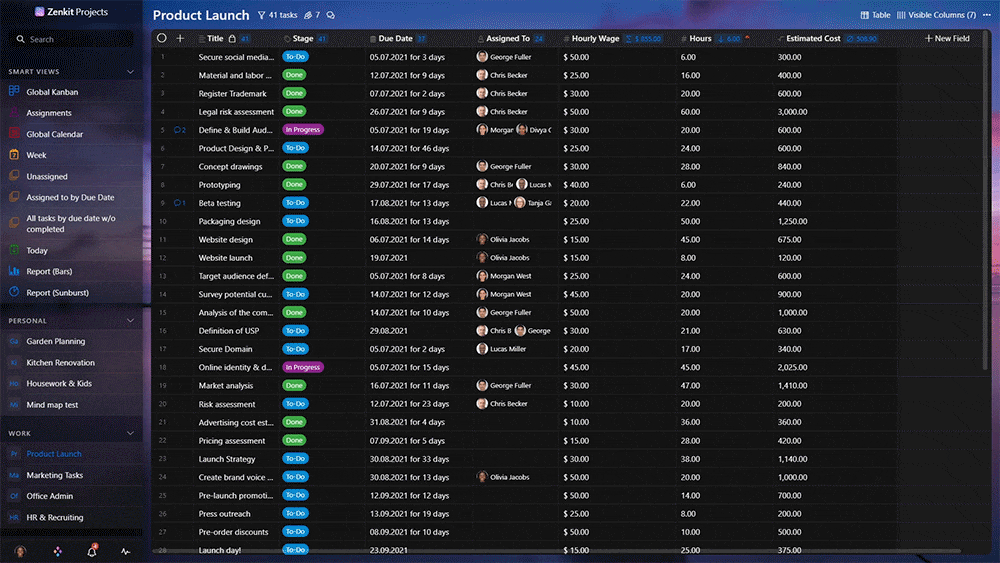Collapse the Work section chevron

[x=130, y=434]
